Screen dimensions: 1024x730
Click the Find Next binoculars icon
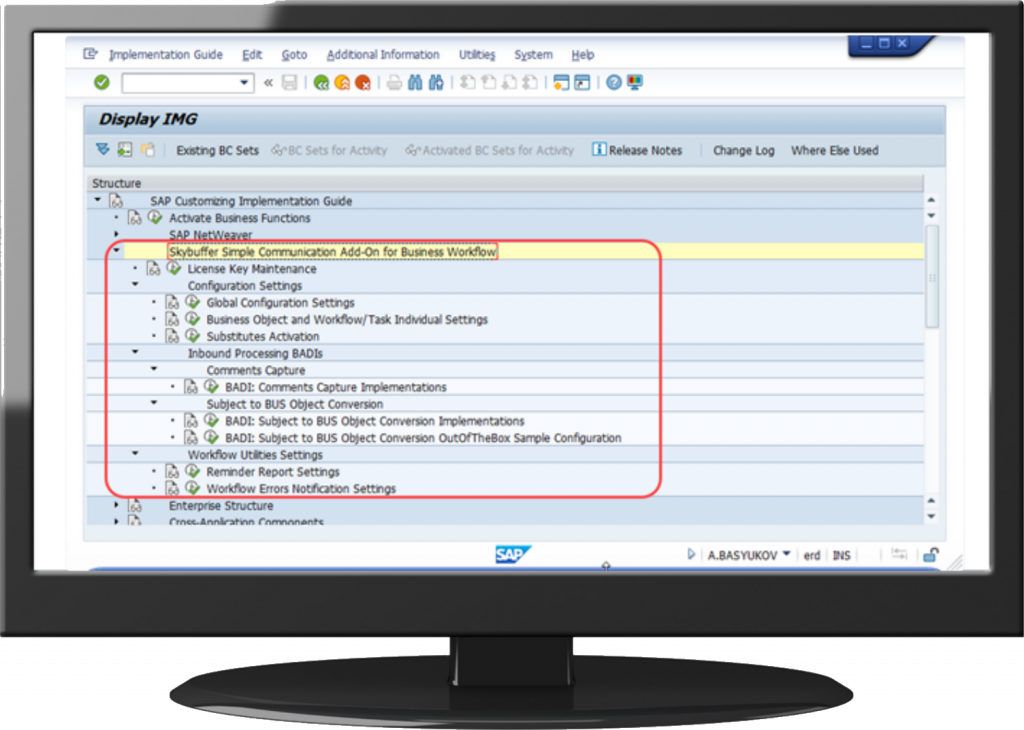[x=436, y=83]
